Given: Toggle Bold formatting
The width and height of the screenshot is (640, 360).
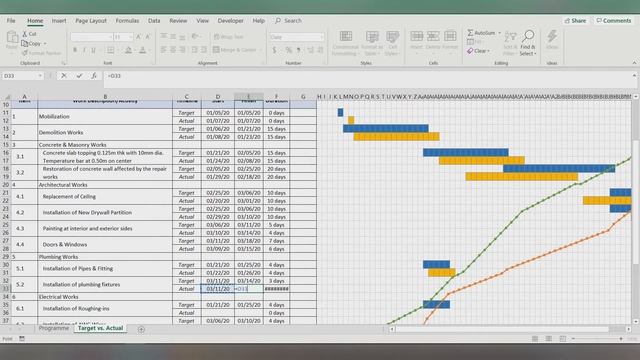Looking at the screenshot, I should click(x=75, y=50).
